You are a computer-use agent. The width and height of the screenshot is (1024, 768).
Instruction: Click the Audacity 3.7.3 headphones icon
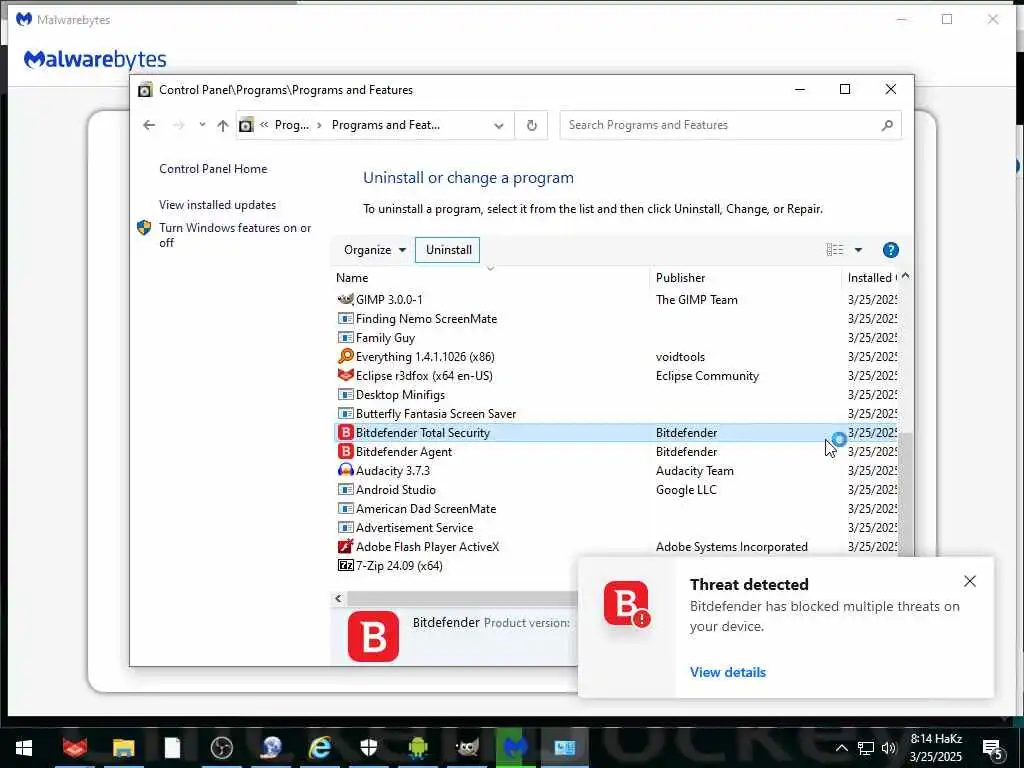coord(345,470)
